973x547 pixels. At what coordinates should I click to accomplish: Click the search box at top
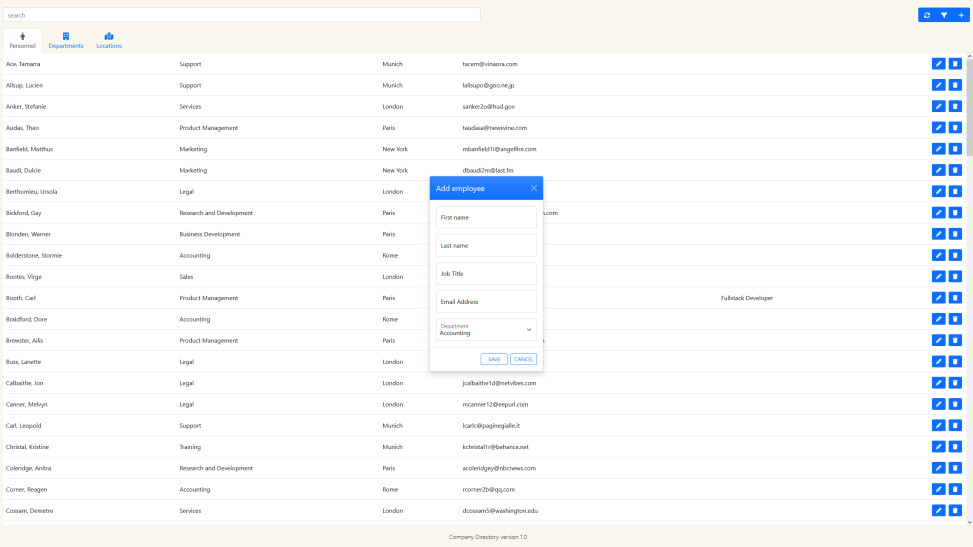pyautogui.click(x=241, y=15)
